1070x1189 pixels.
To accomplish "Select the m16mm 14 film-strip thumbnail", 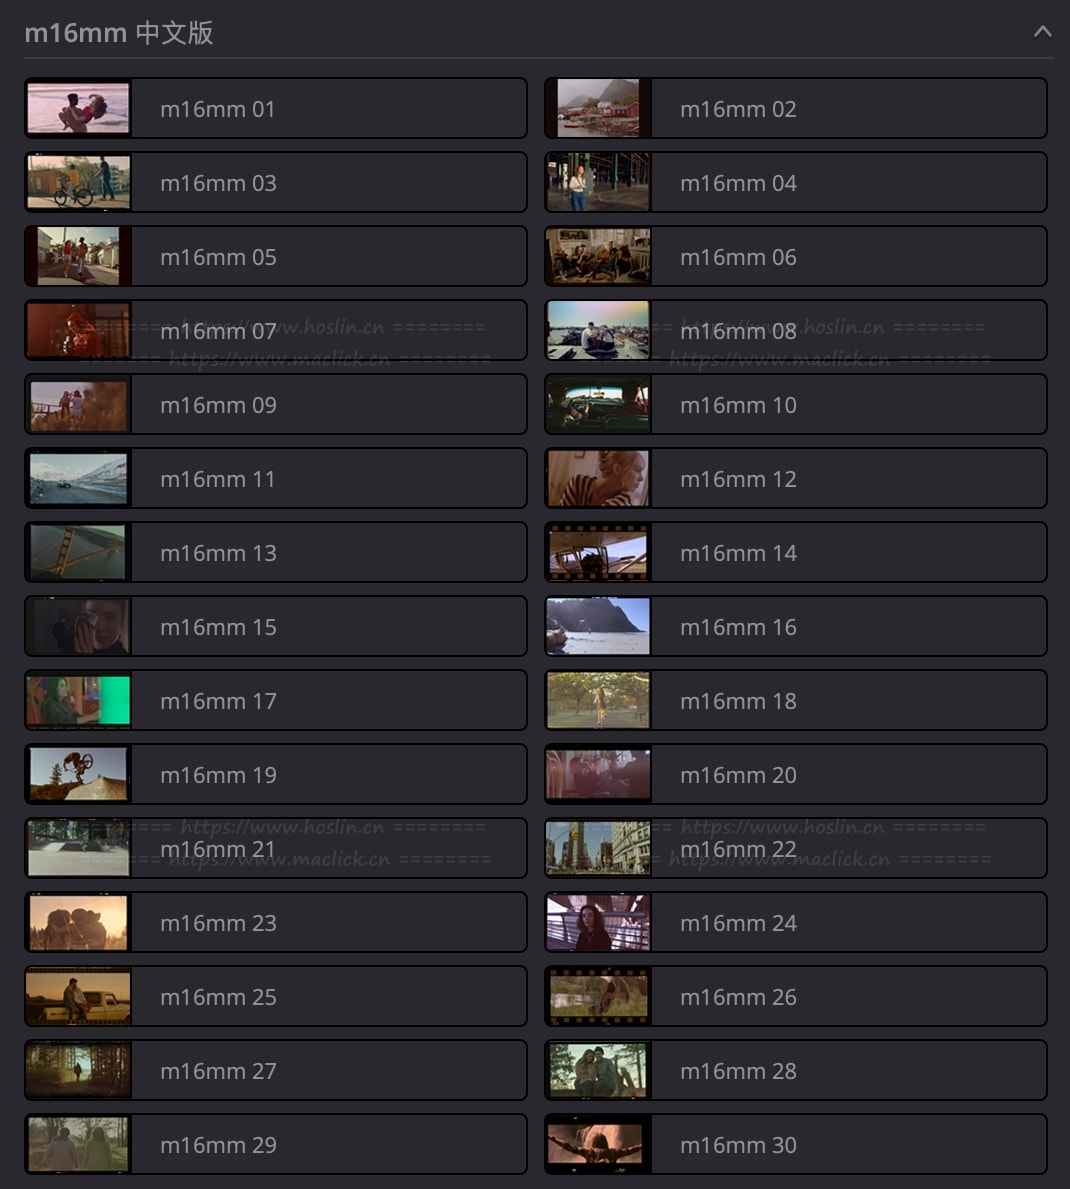I will point(598,552).
